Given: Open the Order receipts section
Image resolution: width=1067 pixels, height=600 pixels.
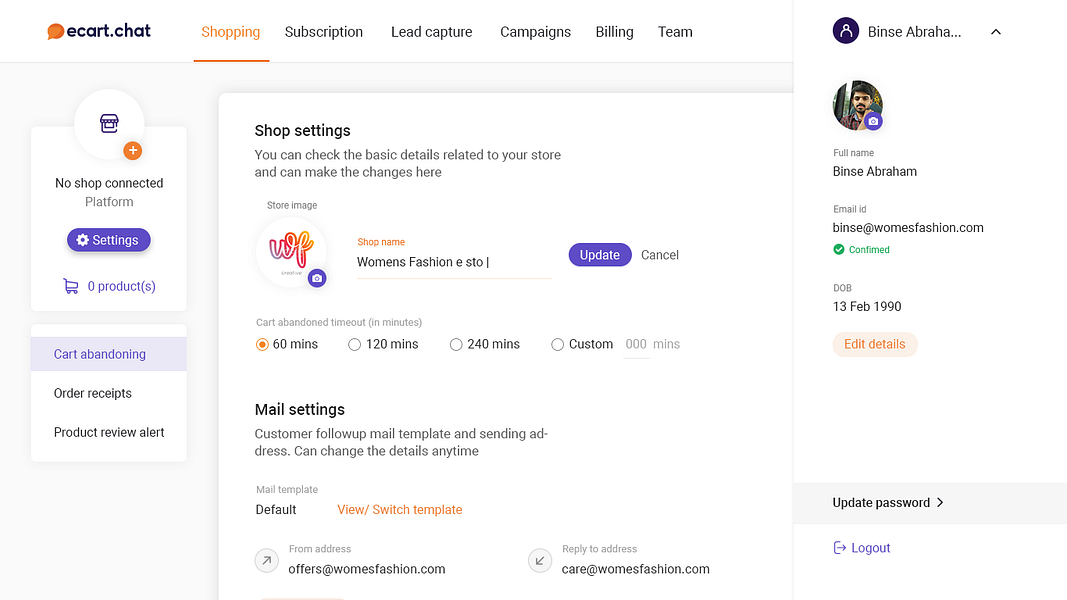Looking at the screenshot, I should pos(93,393).
